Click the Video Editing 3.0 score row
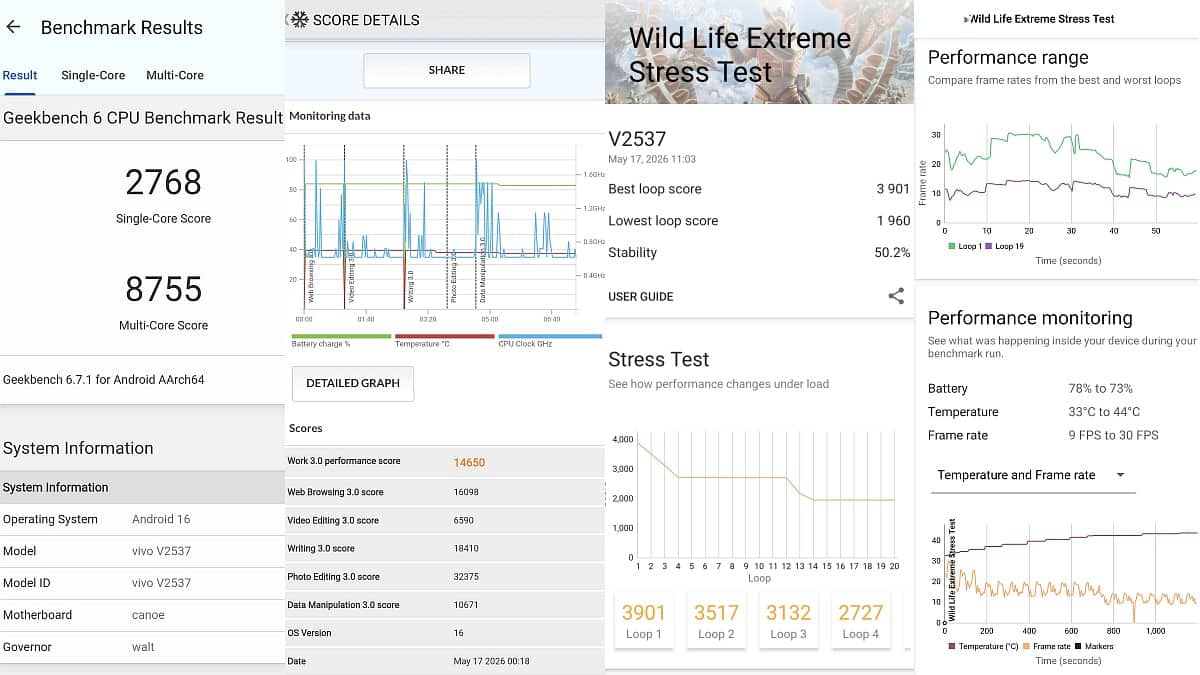Screen dimensions: 1200x675 point(445,520)
